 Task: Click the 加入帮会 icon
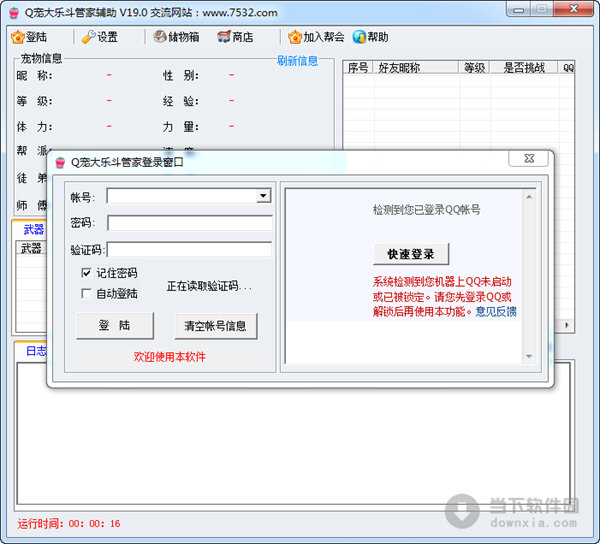pyautogui.click(x=295, y=37)
